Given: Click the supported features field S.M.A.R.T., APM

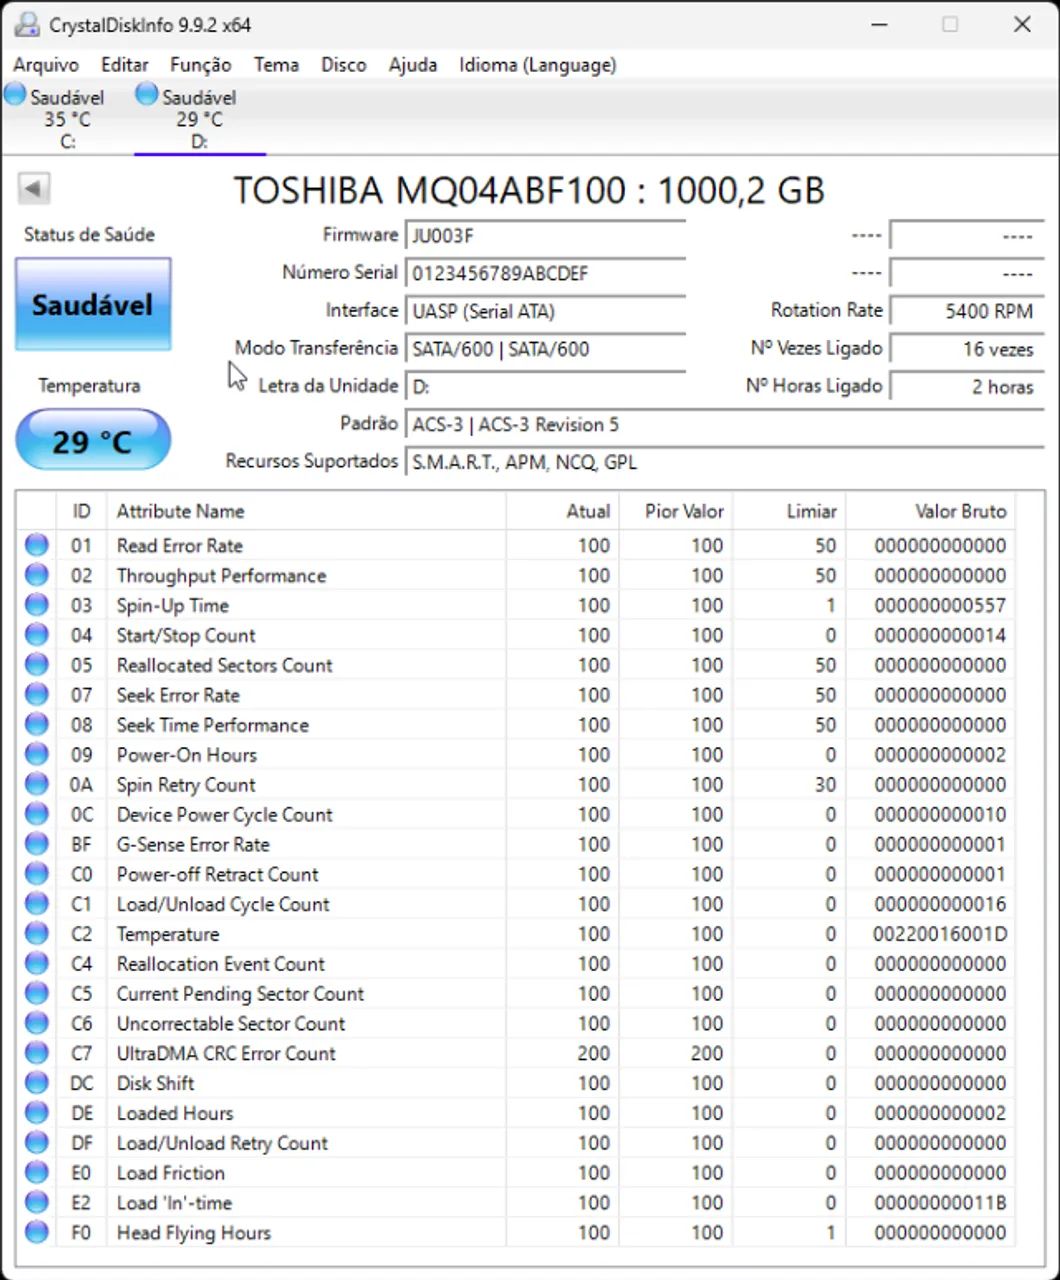Looking at the screenshot, I should (724, 463).
